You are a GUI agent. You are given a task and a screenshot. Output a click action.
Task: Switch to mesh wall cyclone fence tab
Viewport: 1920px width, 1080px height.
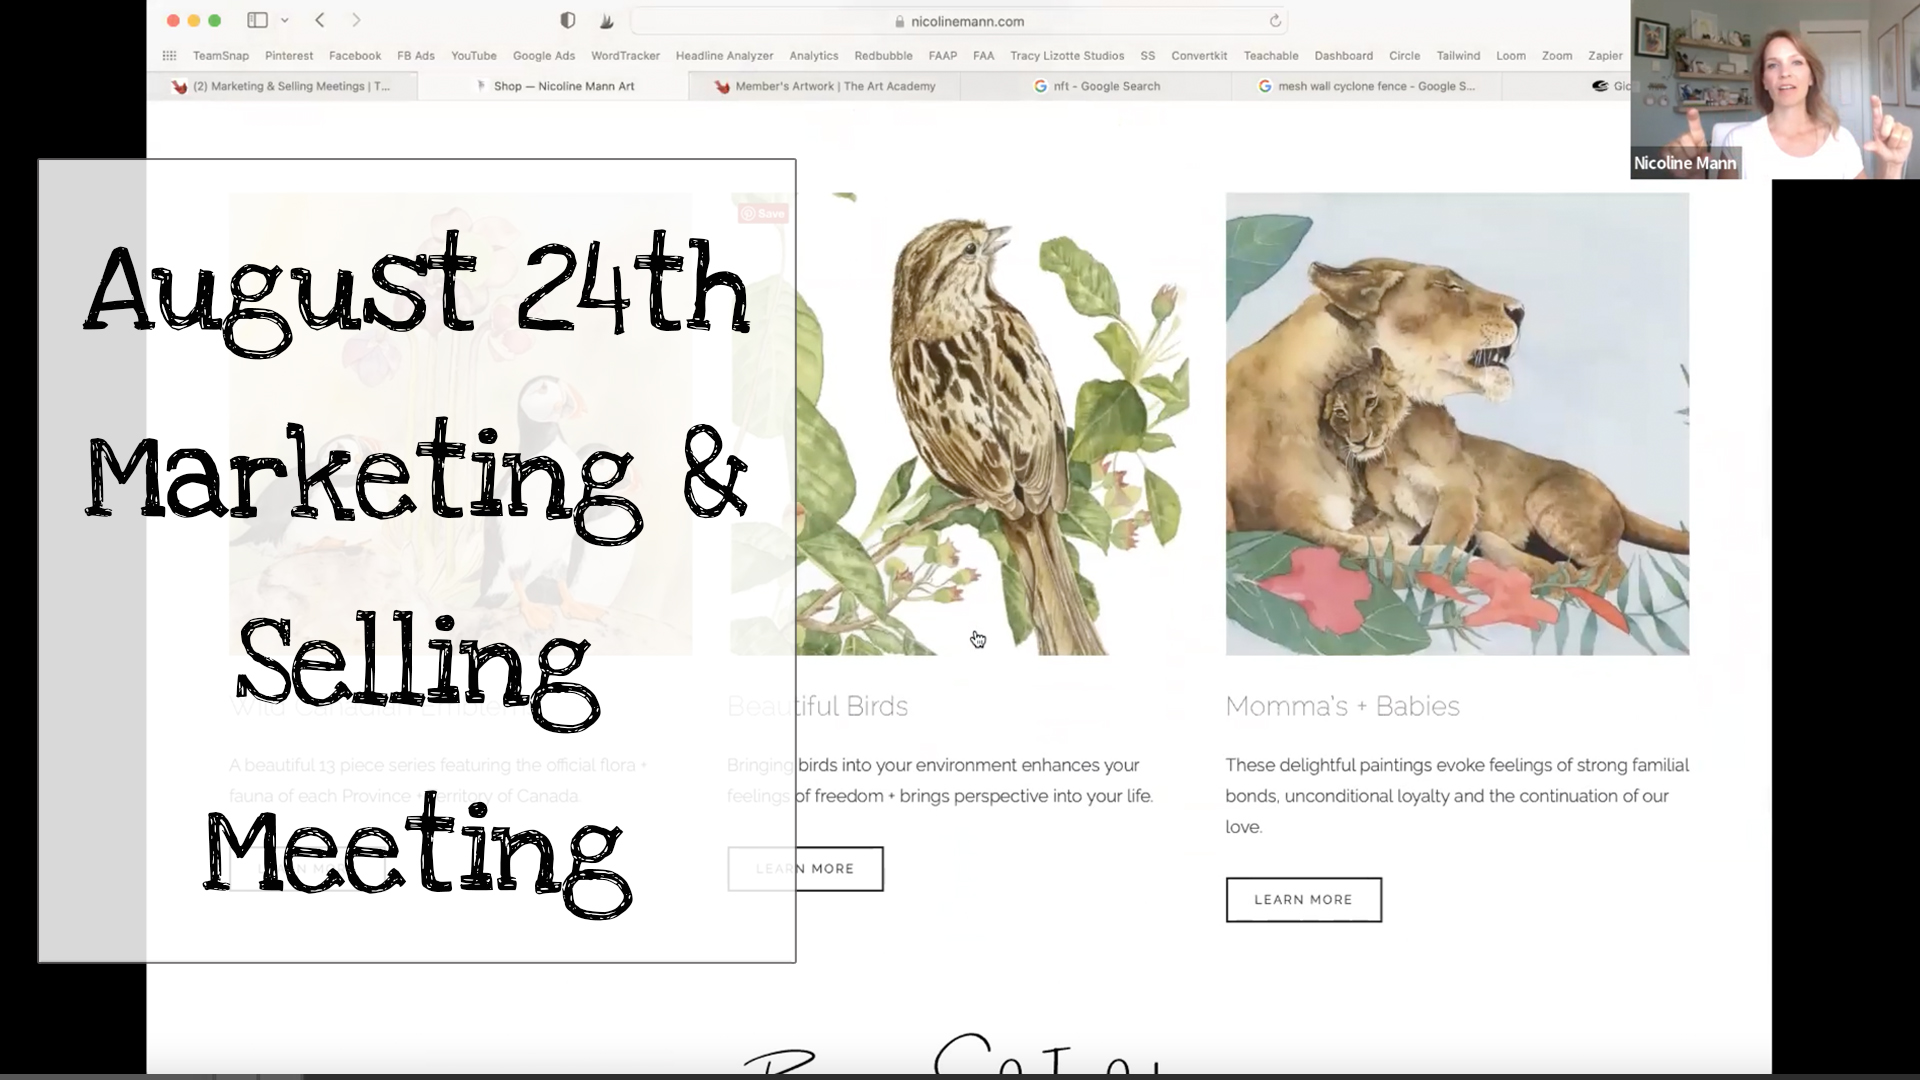click(1367, 86)
